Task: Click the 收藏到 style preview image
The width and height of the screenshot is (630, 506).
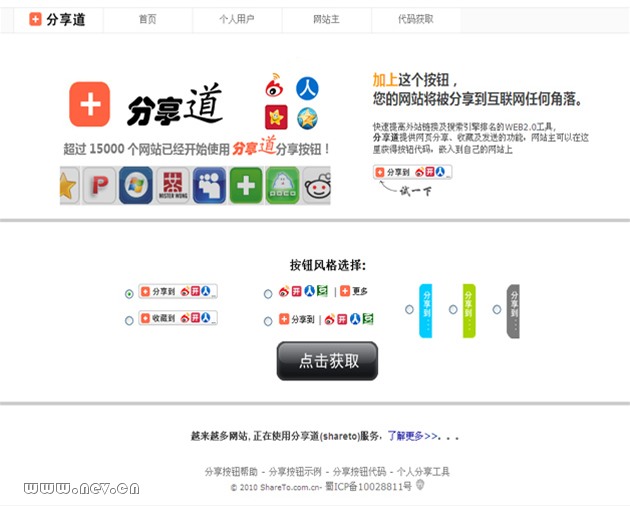Action: click(x=178, y=318)
